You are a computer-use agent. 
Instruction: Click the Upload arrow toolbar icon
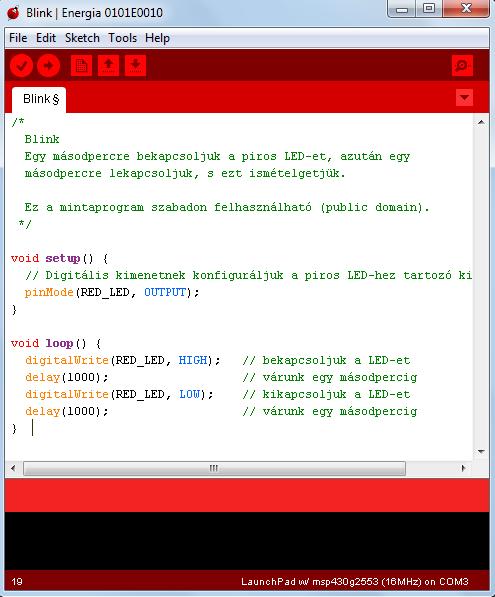point(48,66)
